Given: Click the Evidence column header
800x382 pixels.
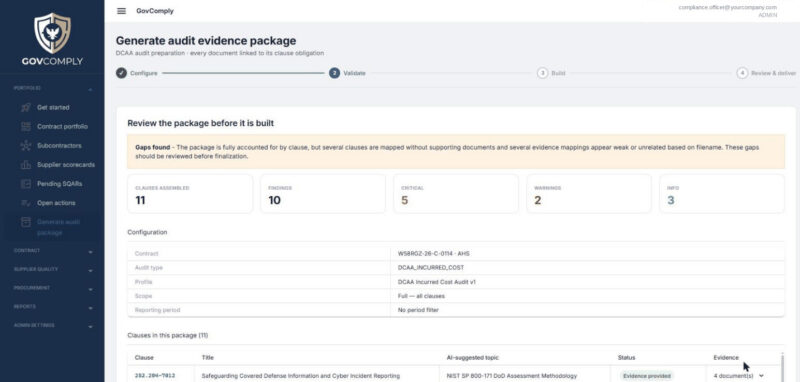Looking at the screenshot, I should pyautogui.click(x=726, y=358).
